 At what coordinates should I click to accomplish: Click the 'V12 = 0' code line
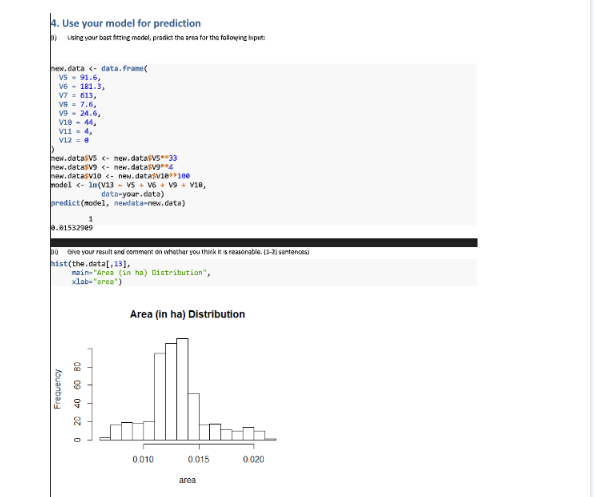[74, 141]
